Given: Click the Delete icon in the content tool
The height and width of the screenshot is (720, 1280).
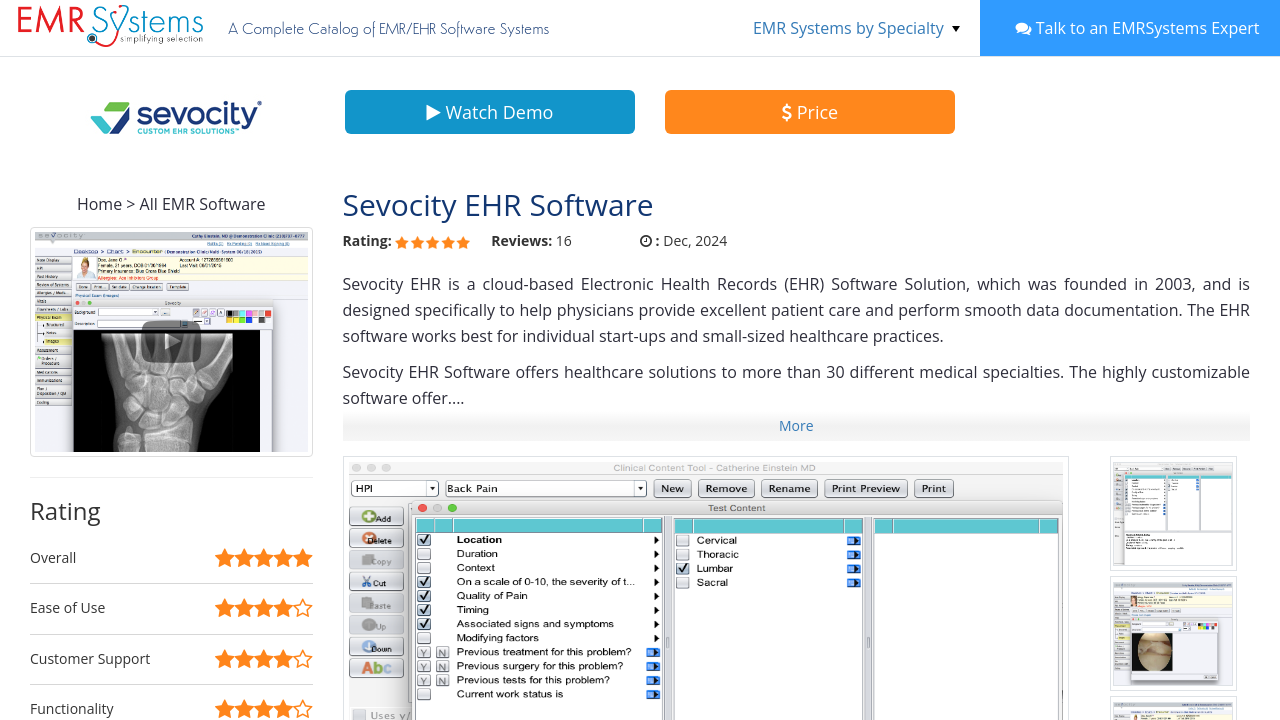Looking at the screenshot, I should 376,539.
